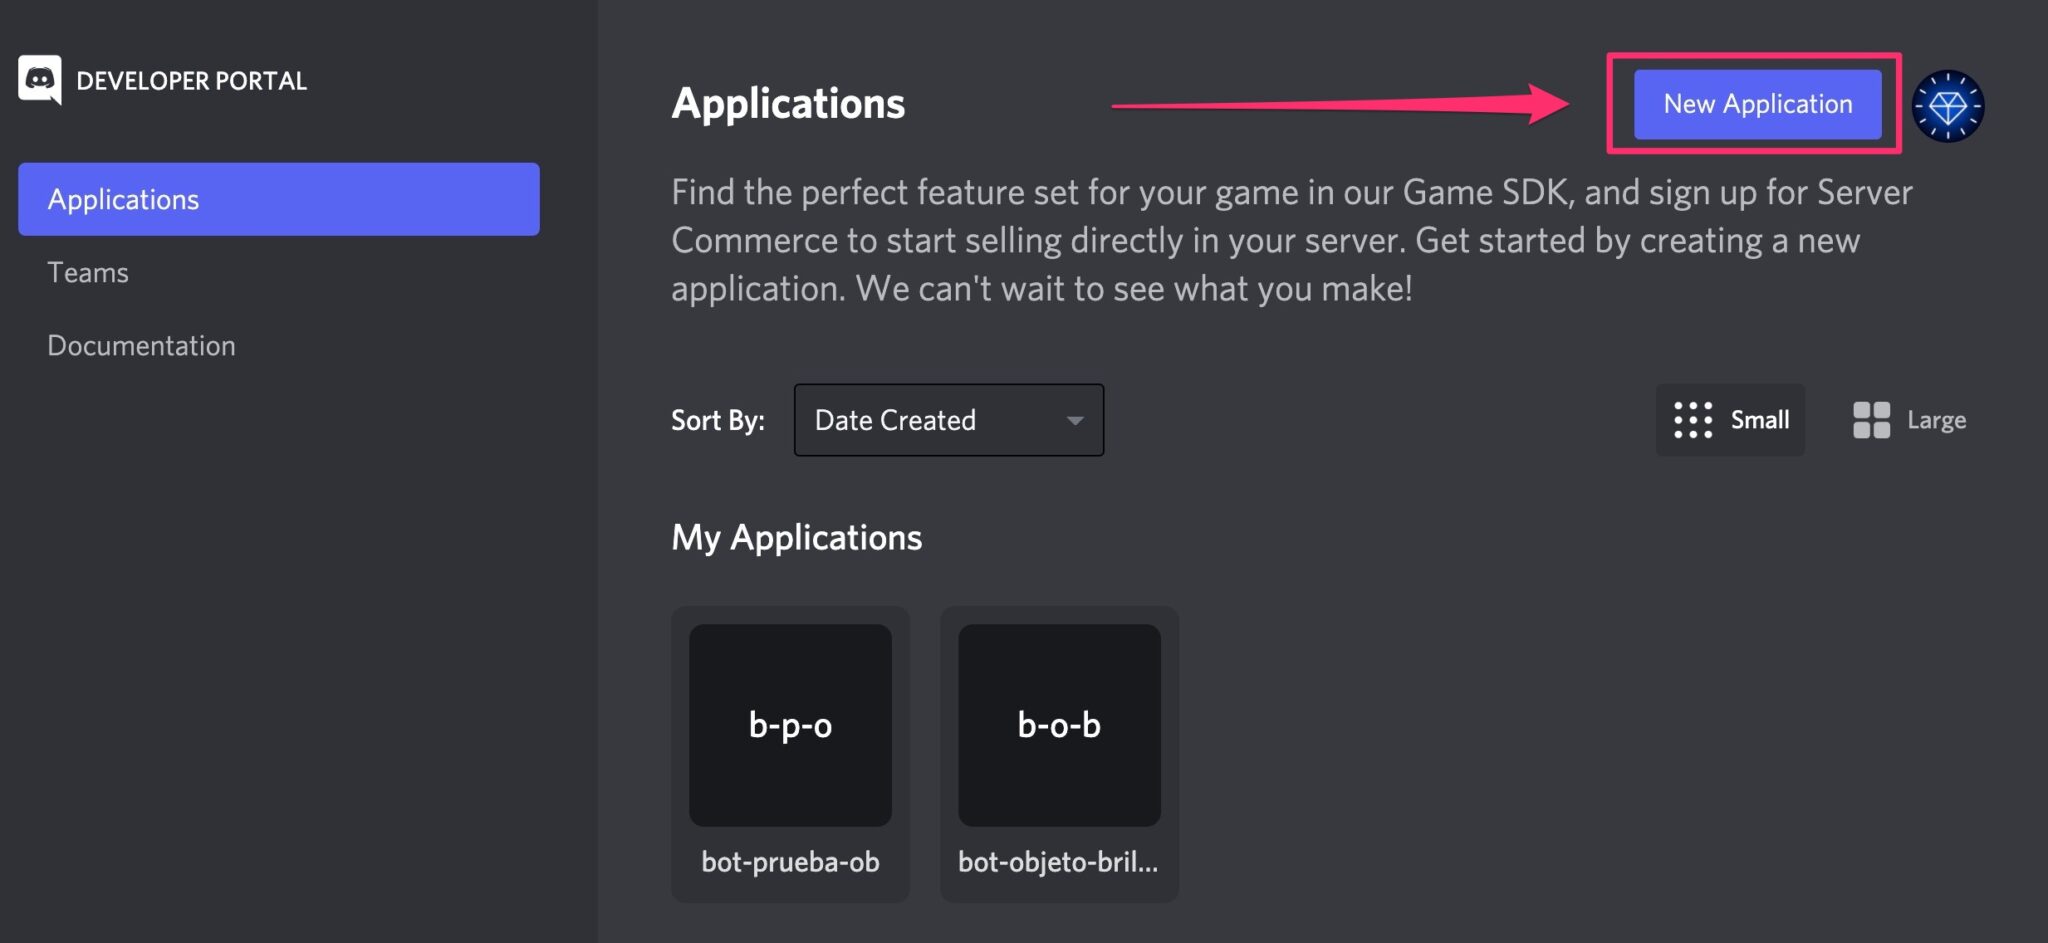Go to Teams in the sidebar
The image size is (2048, 943).
point(88,273)
